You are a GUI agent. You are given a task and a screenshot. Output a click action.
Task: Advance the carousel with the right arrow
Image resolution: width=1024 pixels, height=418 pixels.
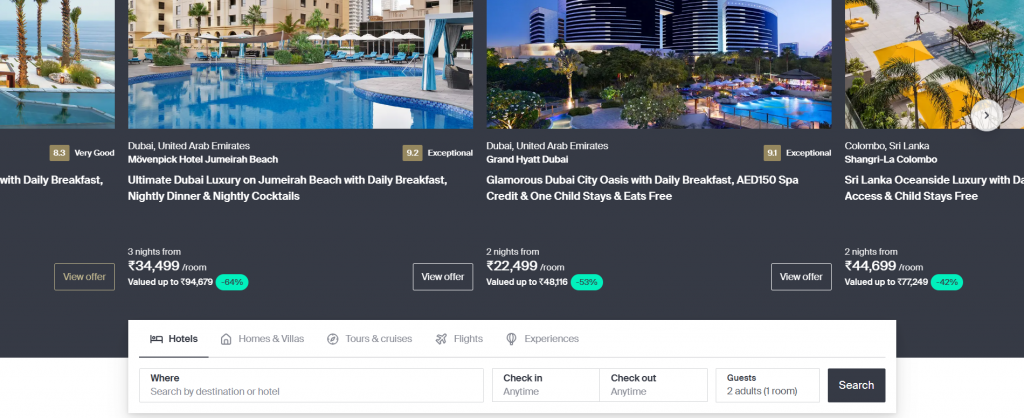(x=986, y=116)
